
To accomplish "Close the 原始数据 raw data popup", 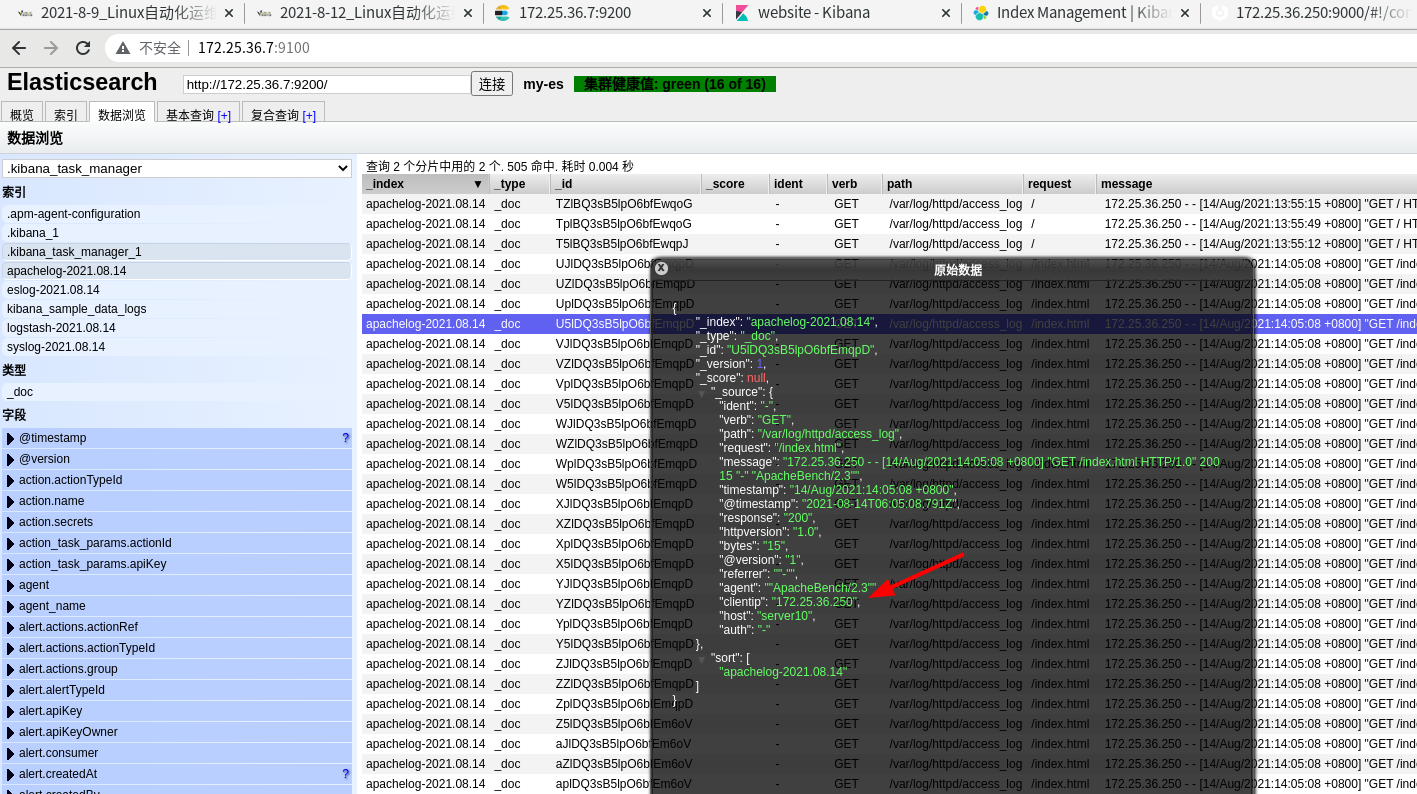I will (x=661, y=268).
